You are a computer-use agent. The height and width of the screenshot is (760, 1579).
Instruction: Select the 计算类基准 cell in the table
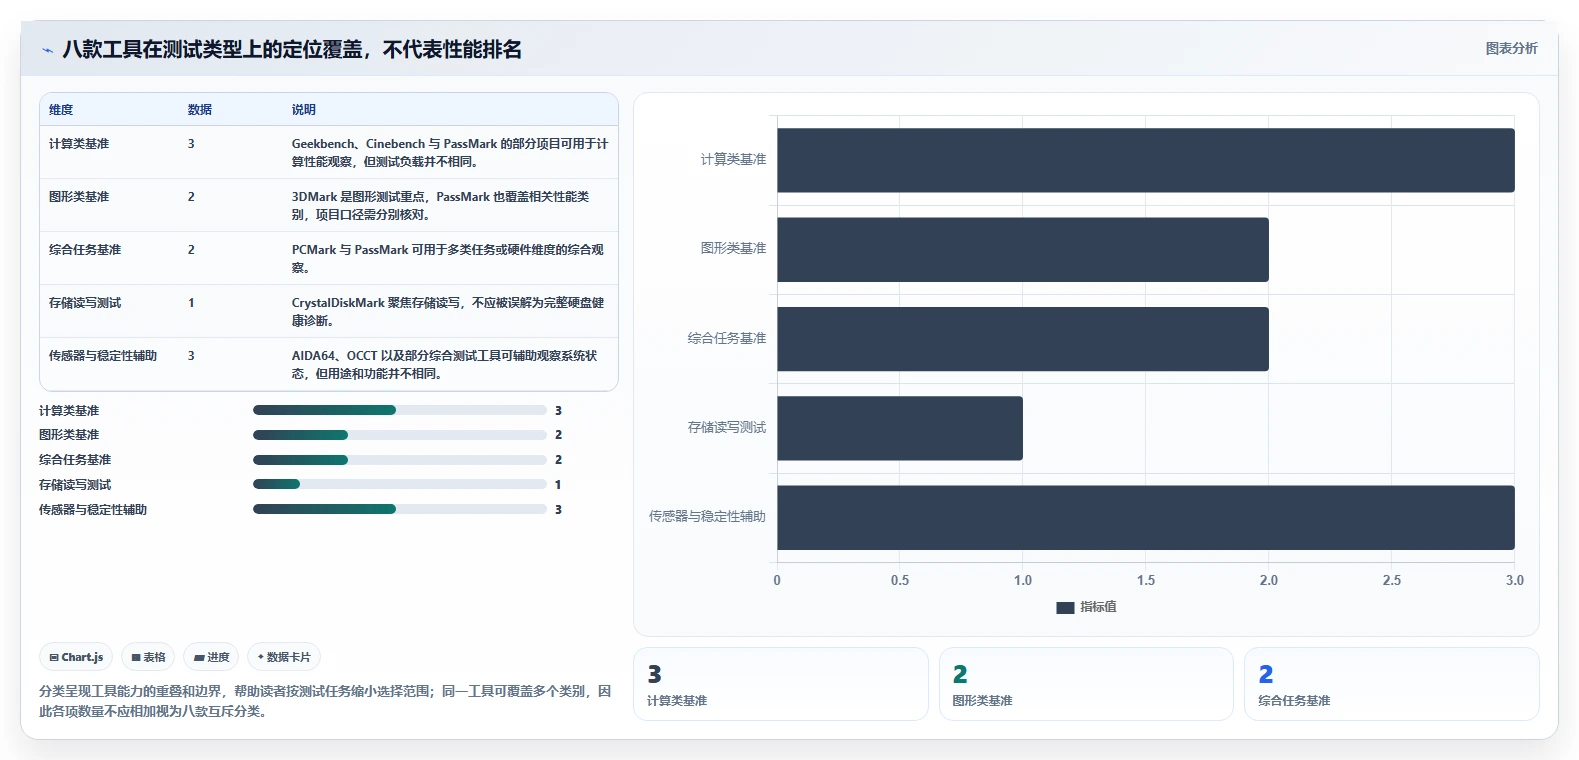(79, 144)
